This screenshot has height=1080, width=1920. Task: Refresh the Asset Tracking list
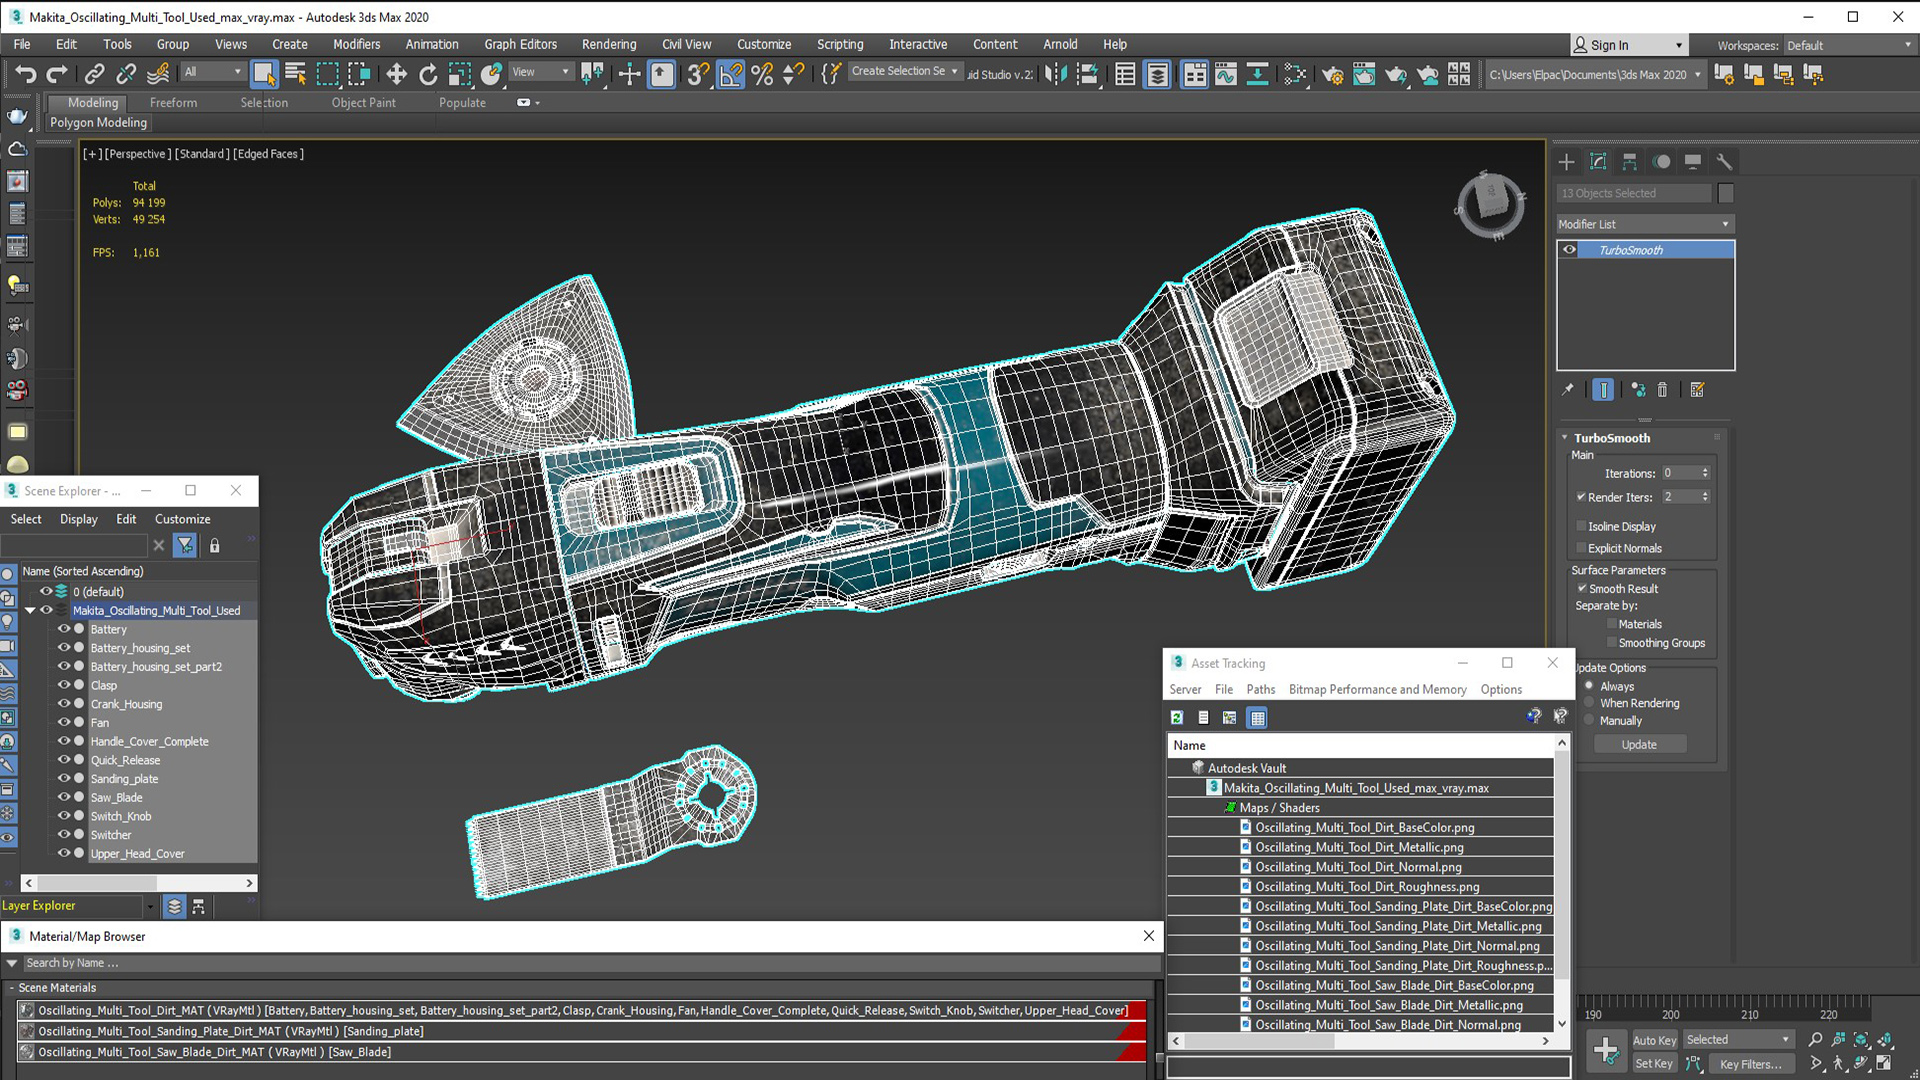[1177, 718]
